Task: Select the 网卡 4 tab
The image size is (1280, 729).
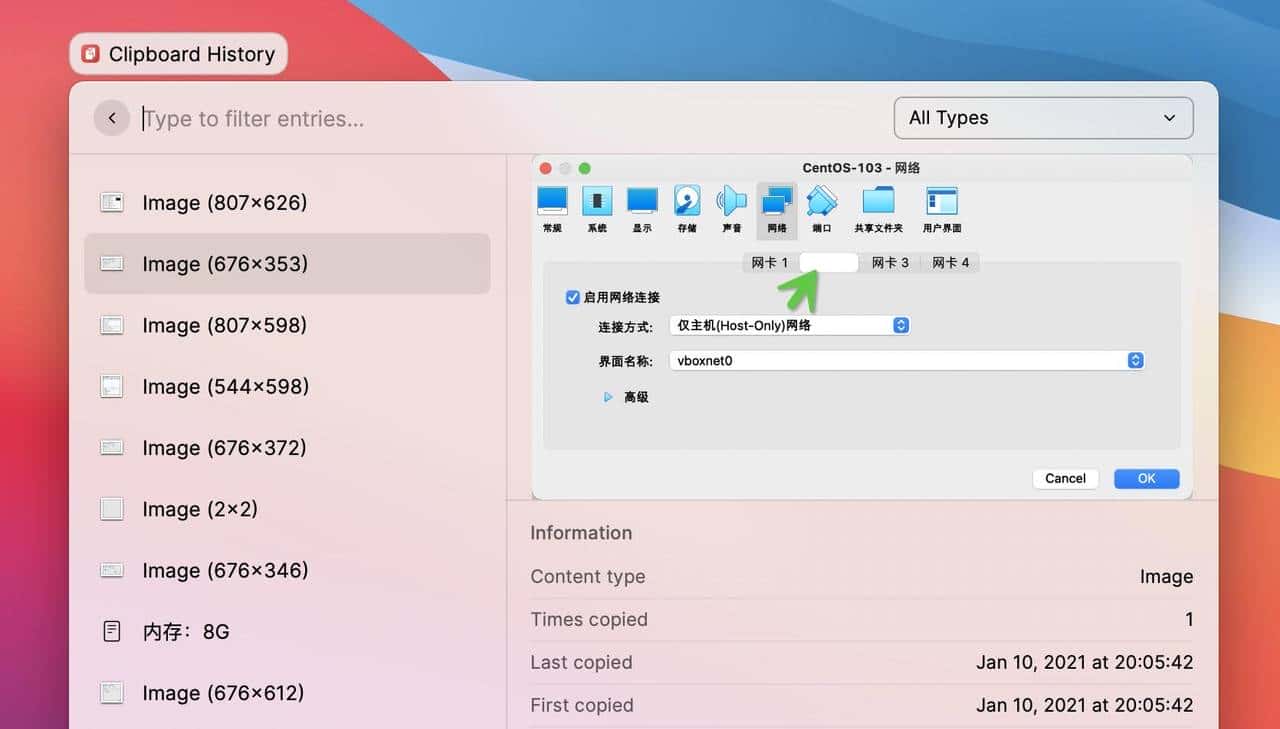Action: tap(948, 262)
